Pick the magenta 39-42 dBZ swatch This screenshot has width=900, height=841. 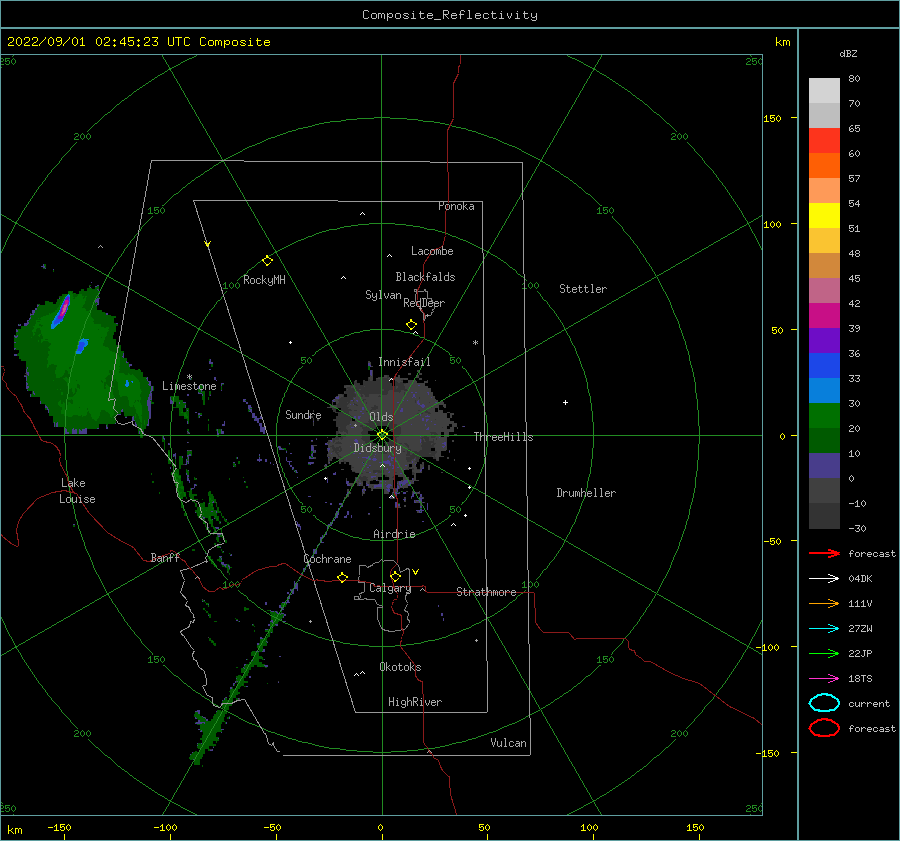point(824,316)
